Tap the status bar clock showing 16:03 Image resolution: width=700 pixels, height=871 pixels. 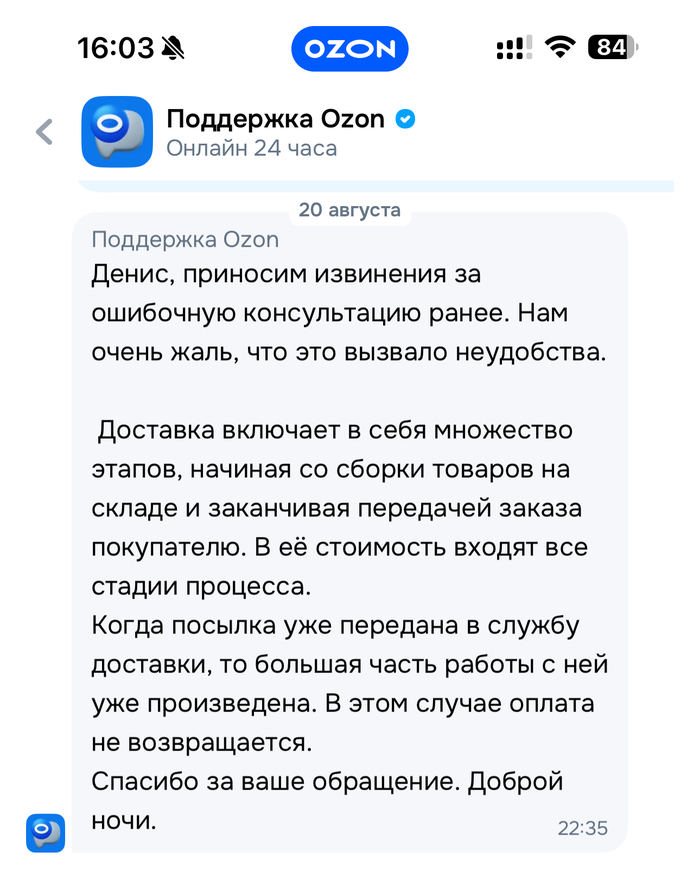click(115, 48)
